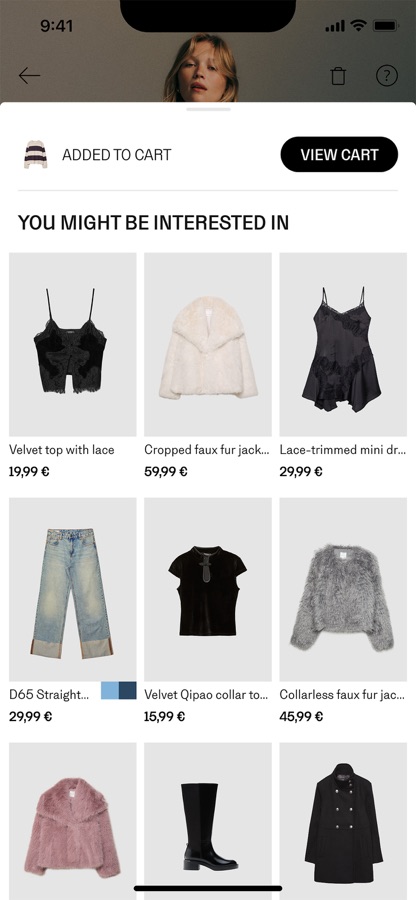Screen dimensions: 416x900
Task: Open help via question mark icon
Action: tap(387, 75)
